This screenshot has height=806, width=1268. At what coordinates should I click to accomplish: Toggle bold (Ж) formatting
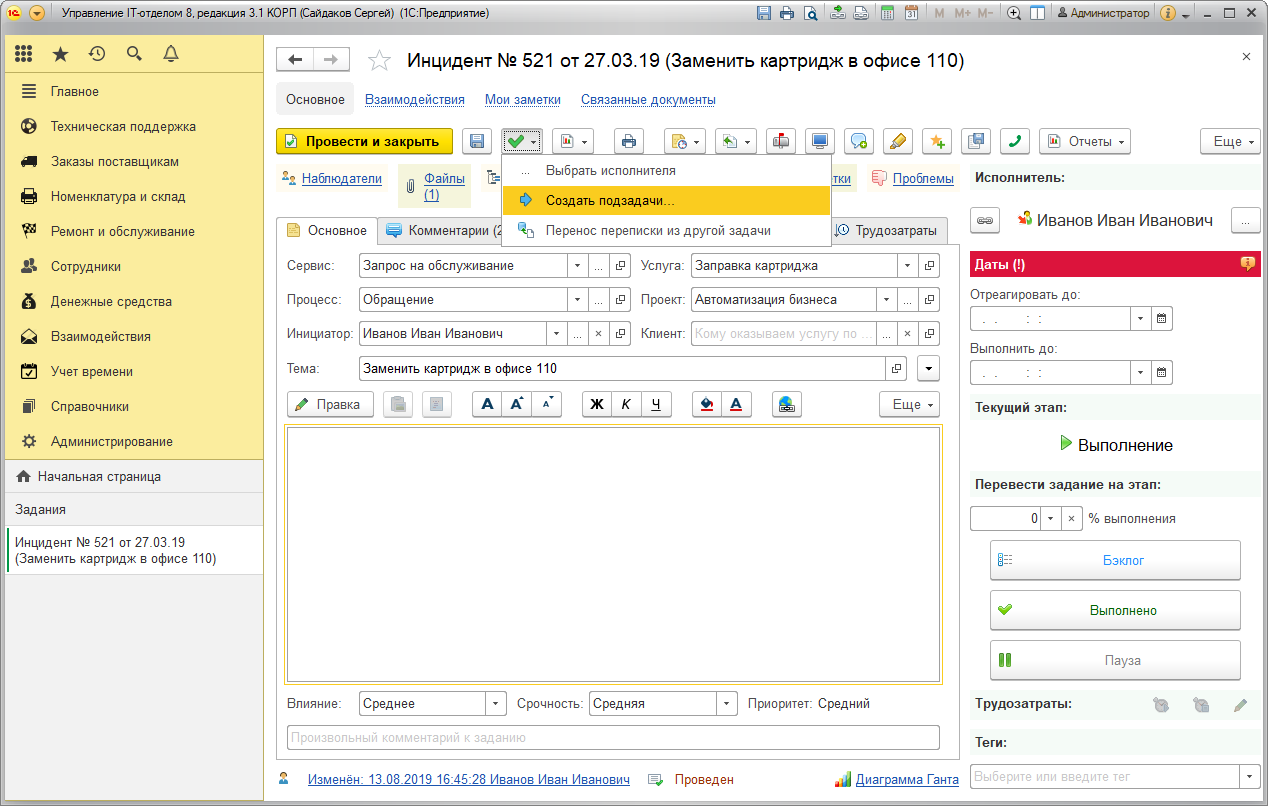597,404
